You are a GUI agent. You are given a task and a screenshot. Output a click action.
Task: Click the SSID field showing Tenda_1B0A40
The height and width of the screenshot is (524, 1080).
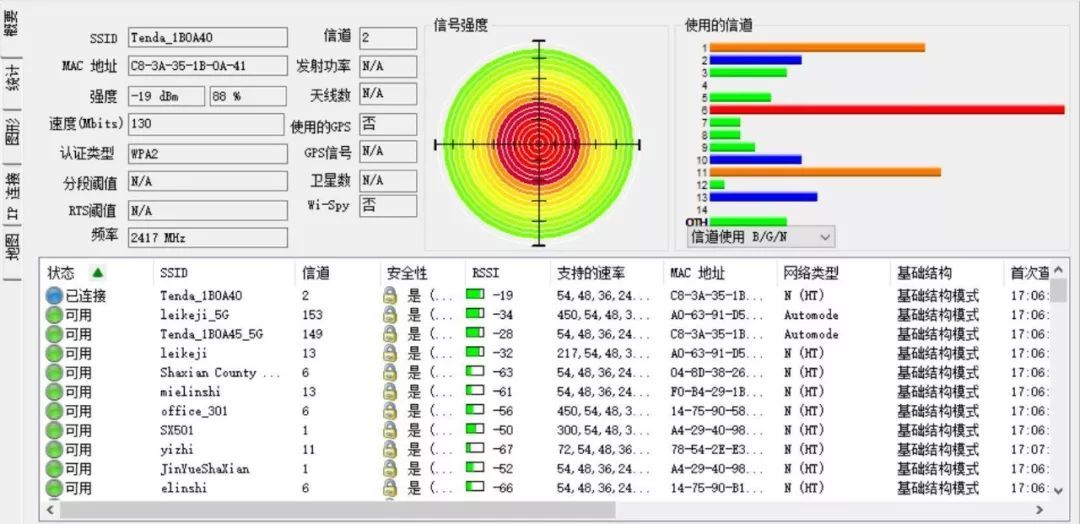207,38
